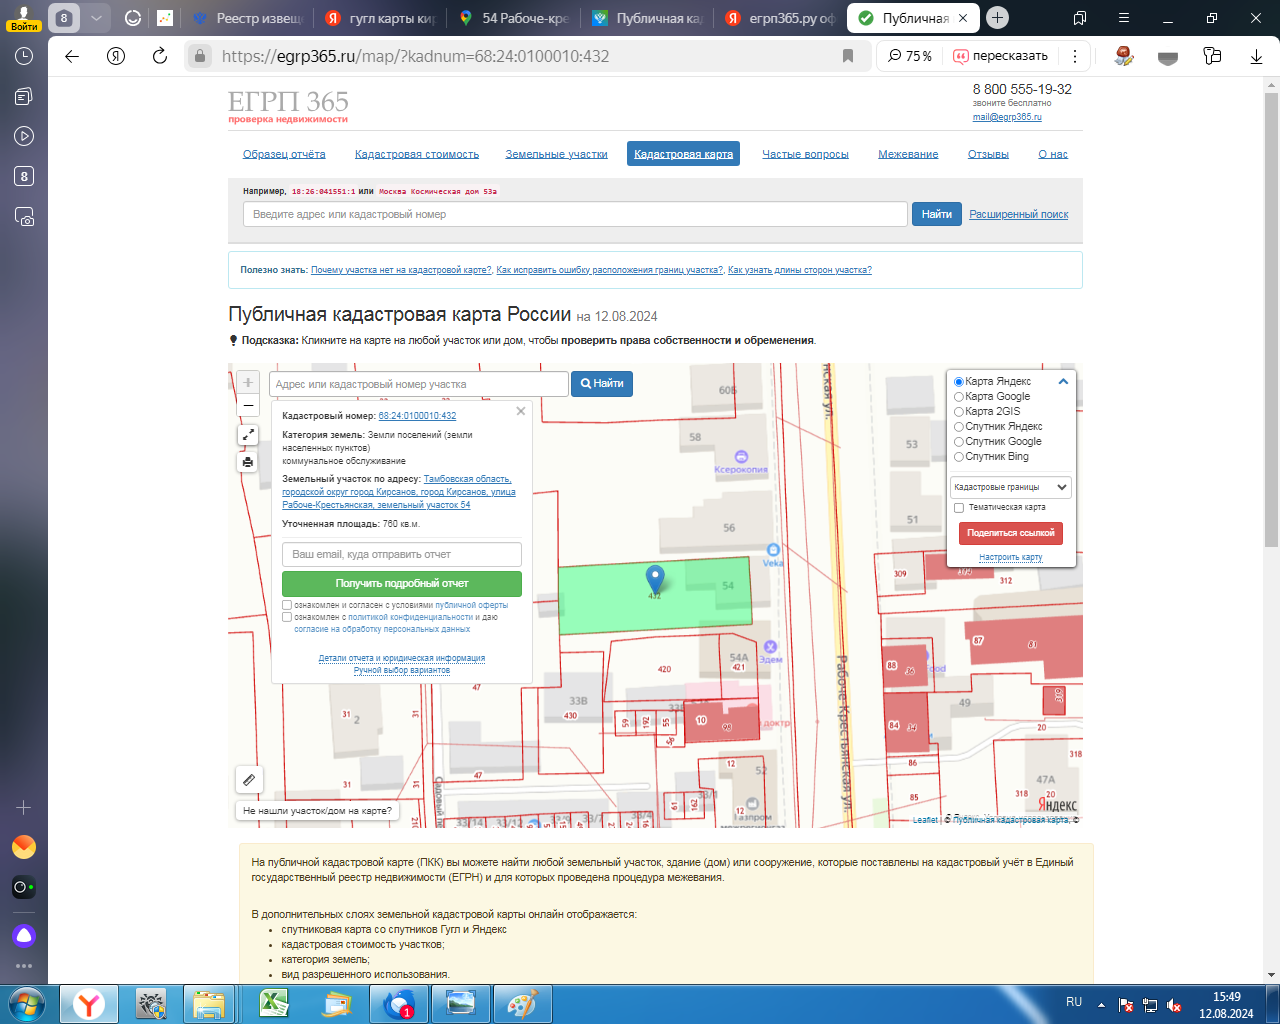The image size is (1280, 1024).
Task: Click the email input field
Action: pyautogui.click(x=402, y=554)
